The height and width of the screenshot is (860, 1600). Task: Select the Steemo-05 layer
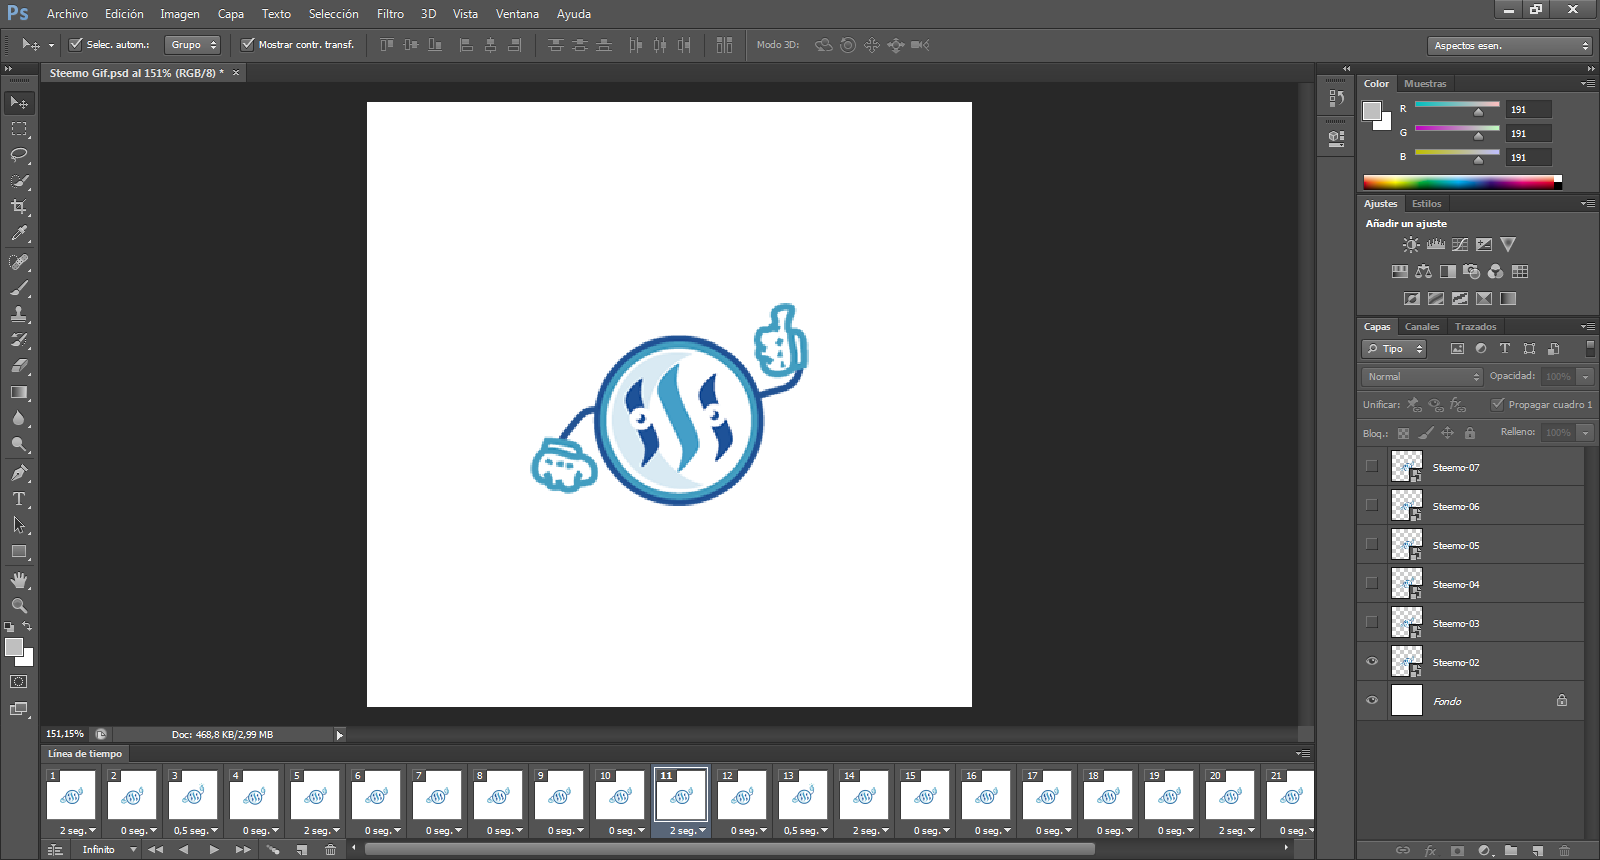[x=1455, y=546]
